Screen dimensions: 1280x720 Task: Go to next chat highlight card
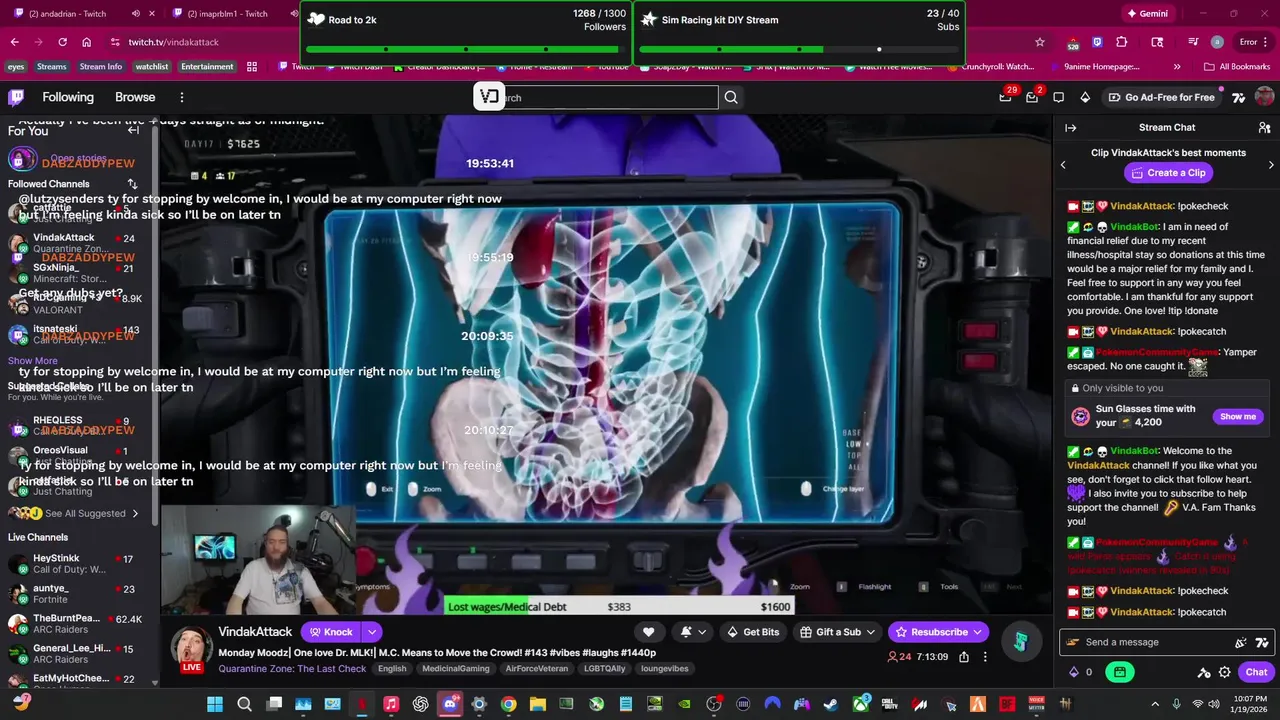pos(1271,165)
